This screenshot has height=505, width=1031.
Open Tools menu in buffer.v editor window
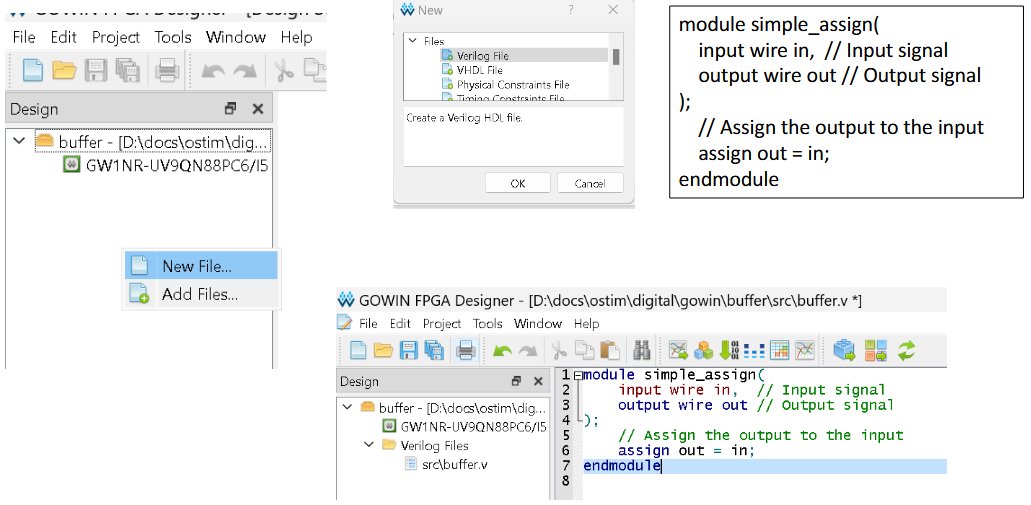[487, 324]
